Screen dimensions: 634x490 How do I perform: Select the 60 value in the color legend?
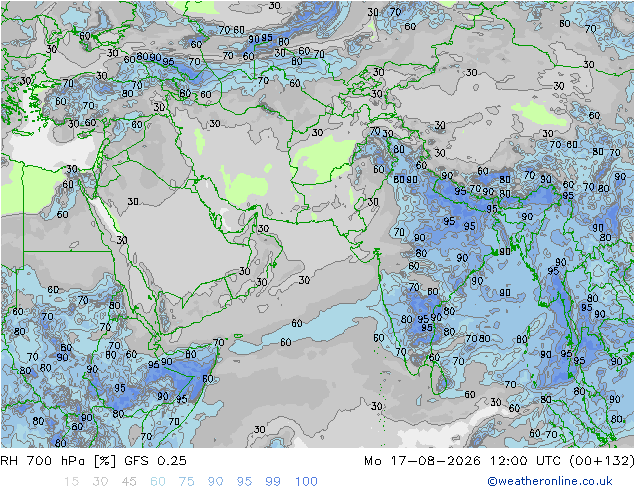(x=158, y=482)
